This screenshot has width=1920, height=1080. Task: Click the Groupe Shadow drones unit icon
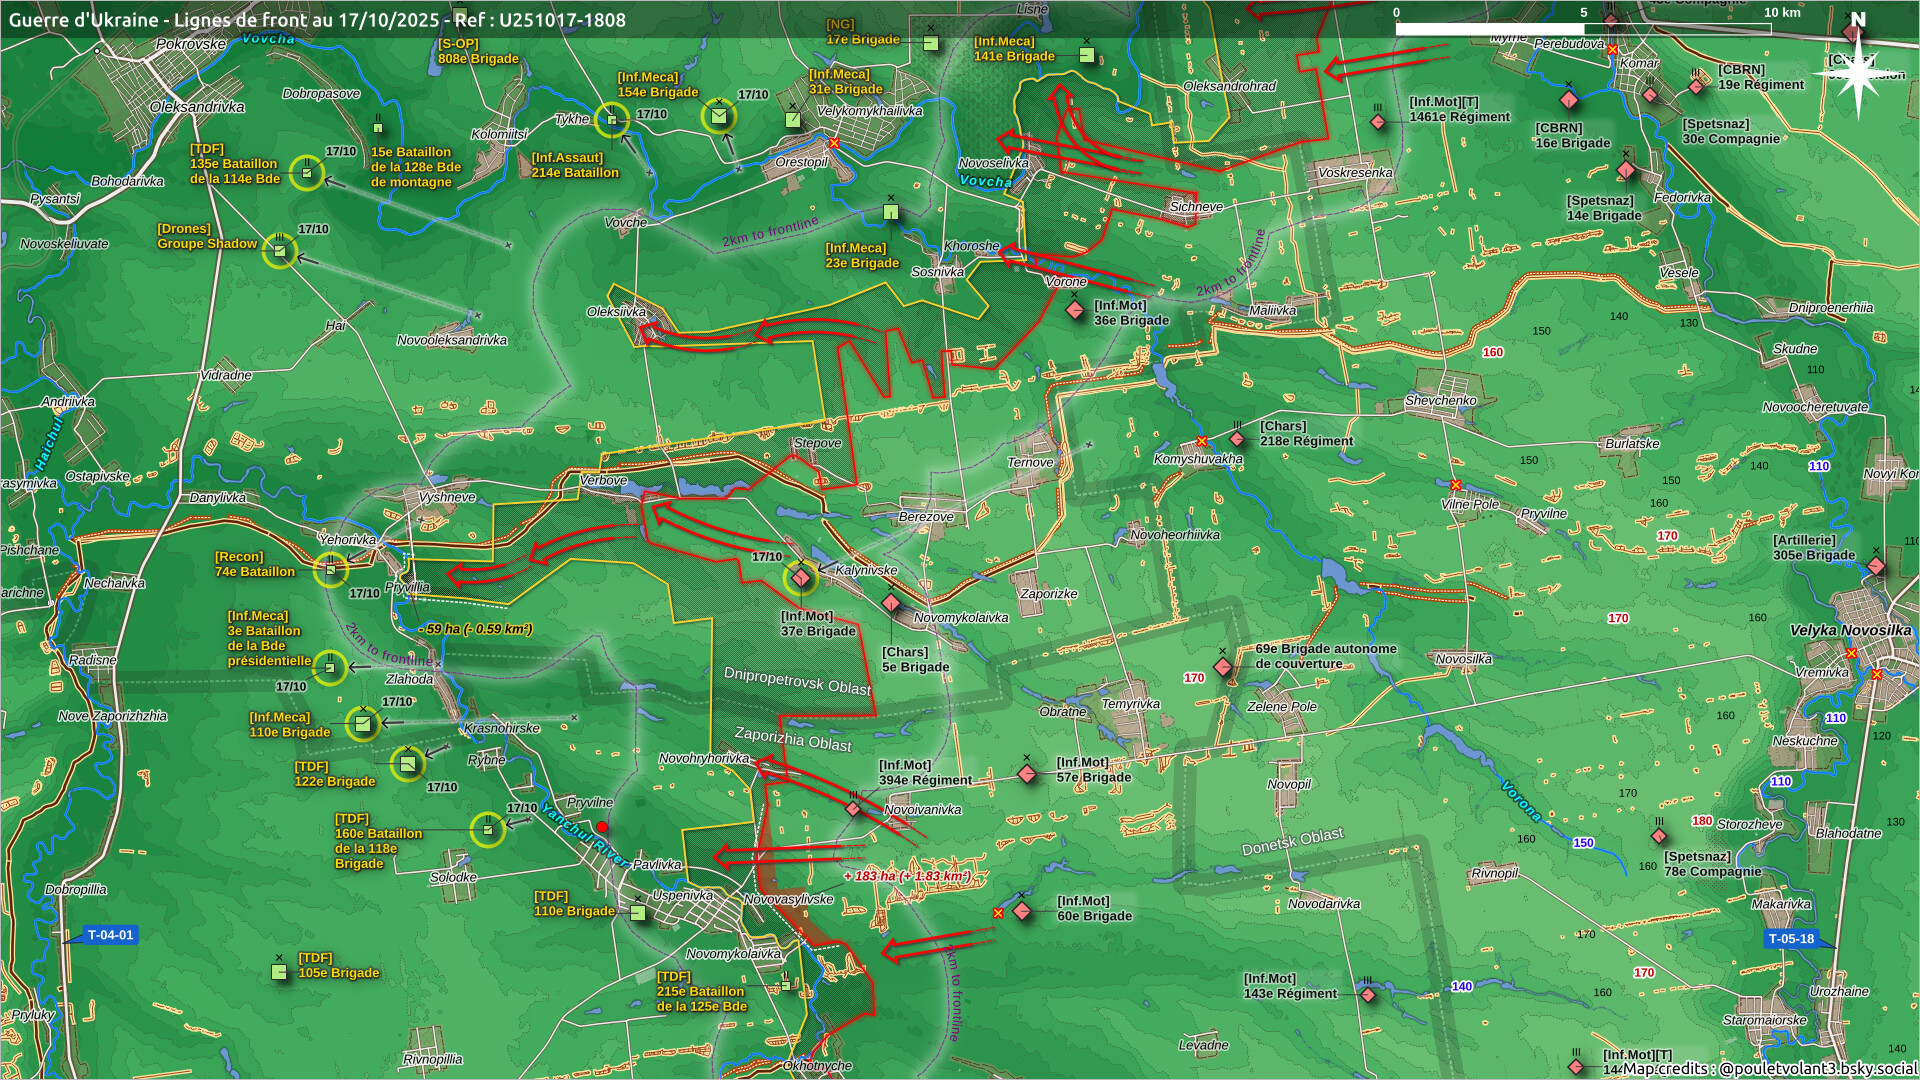(280, 250)
